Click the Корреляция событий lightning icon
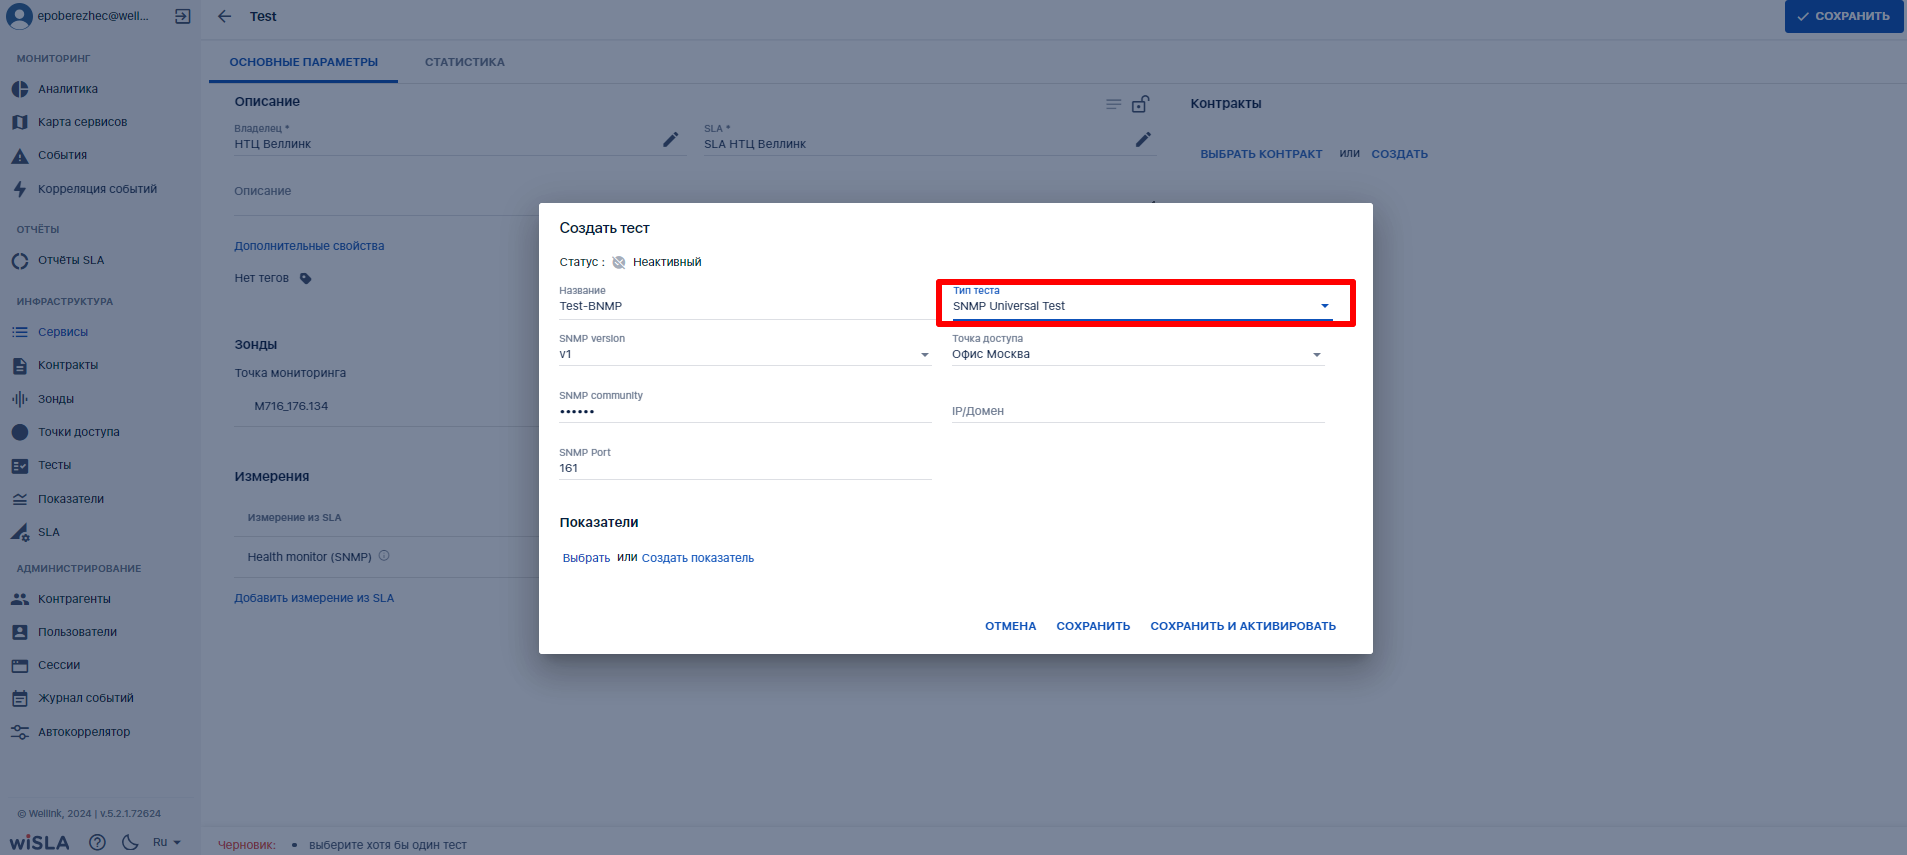Screen dimensions: 1907x855 click(x=20, y=189)
